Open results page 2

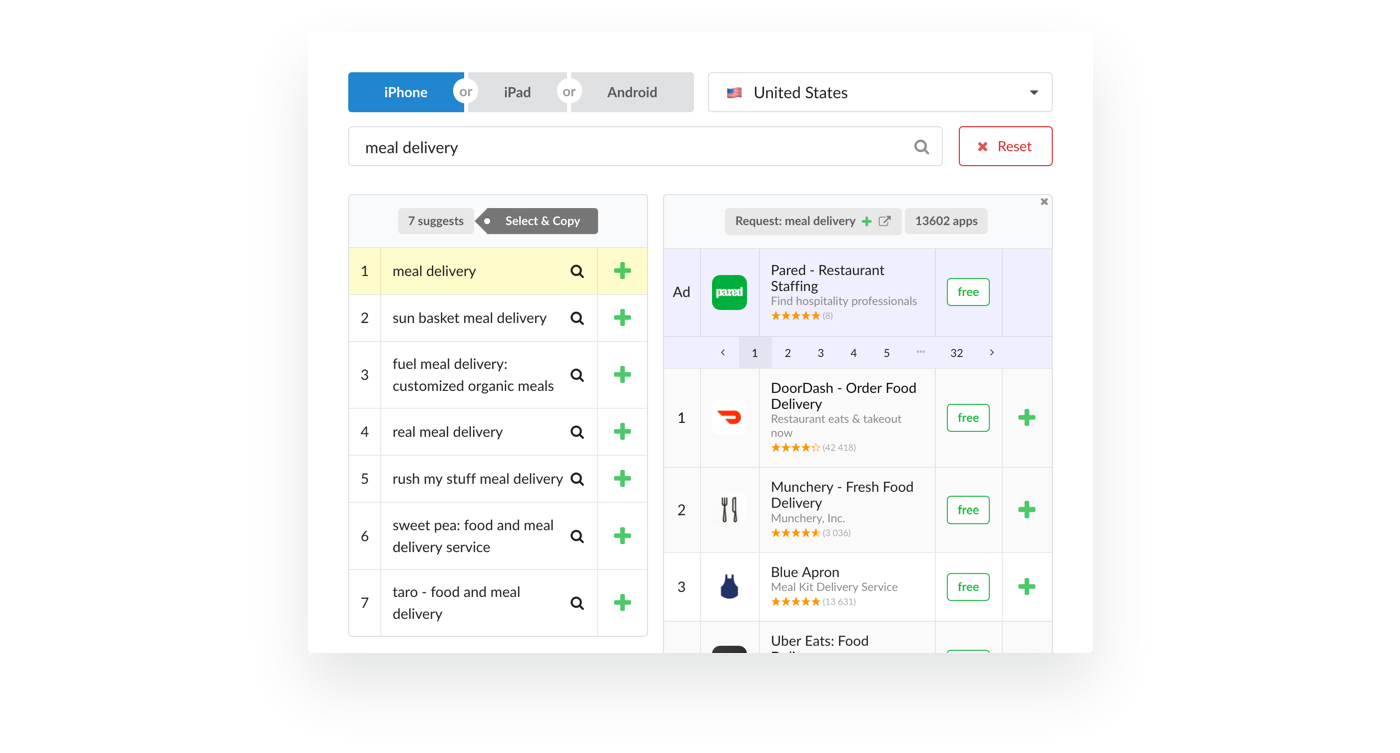pyautogui.click(x=788, y=353)
